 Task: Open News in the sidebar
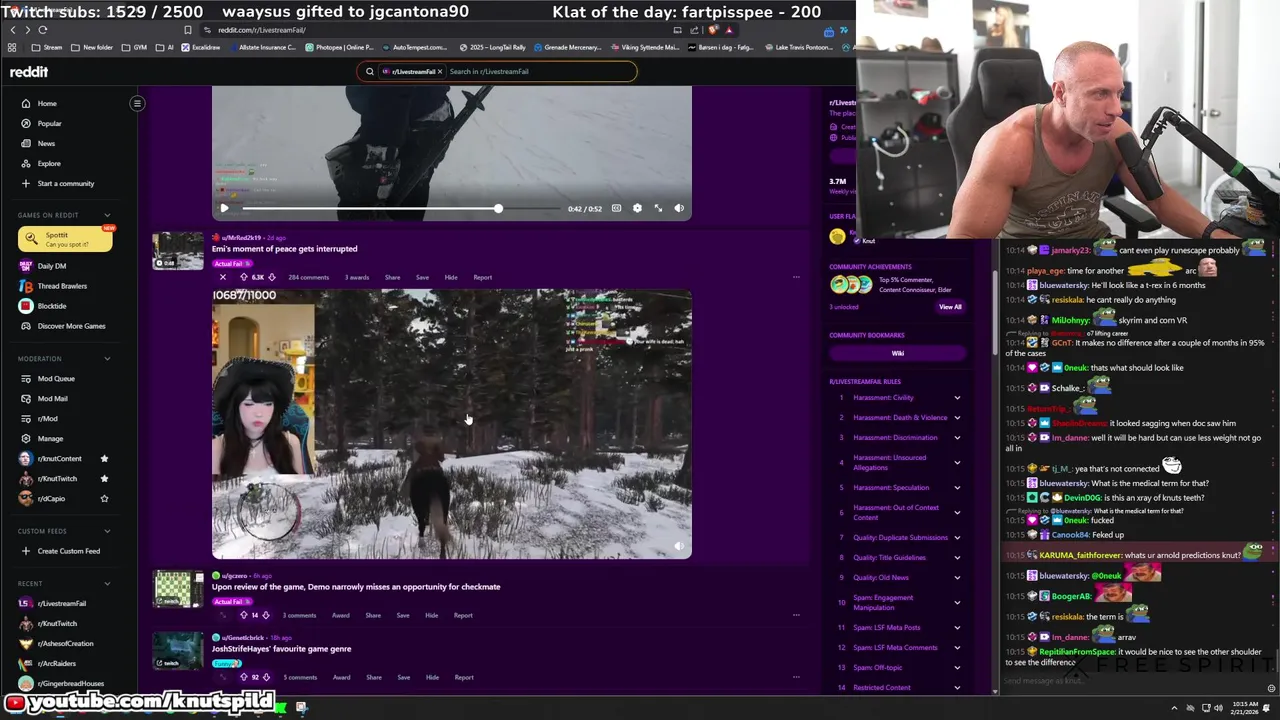46,144
